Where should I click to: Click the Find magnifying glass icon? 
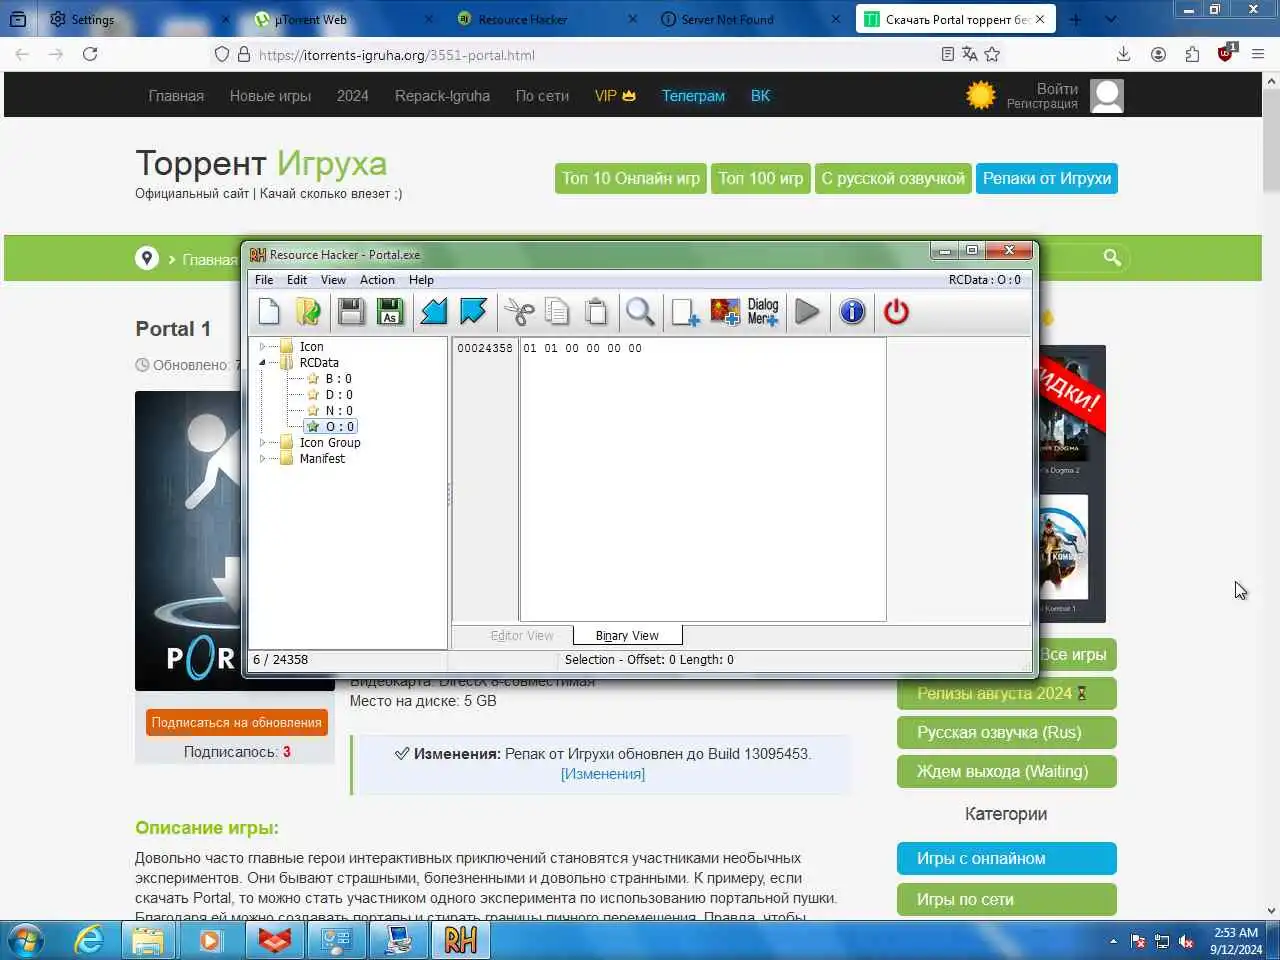640,312
